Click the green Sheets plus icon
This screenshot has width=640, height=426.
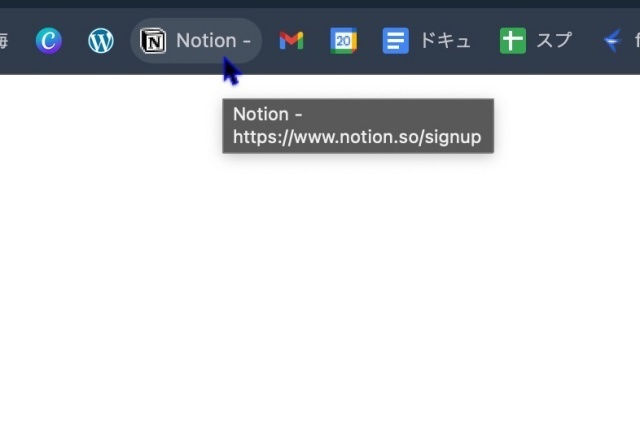coord(513,40)
